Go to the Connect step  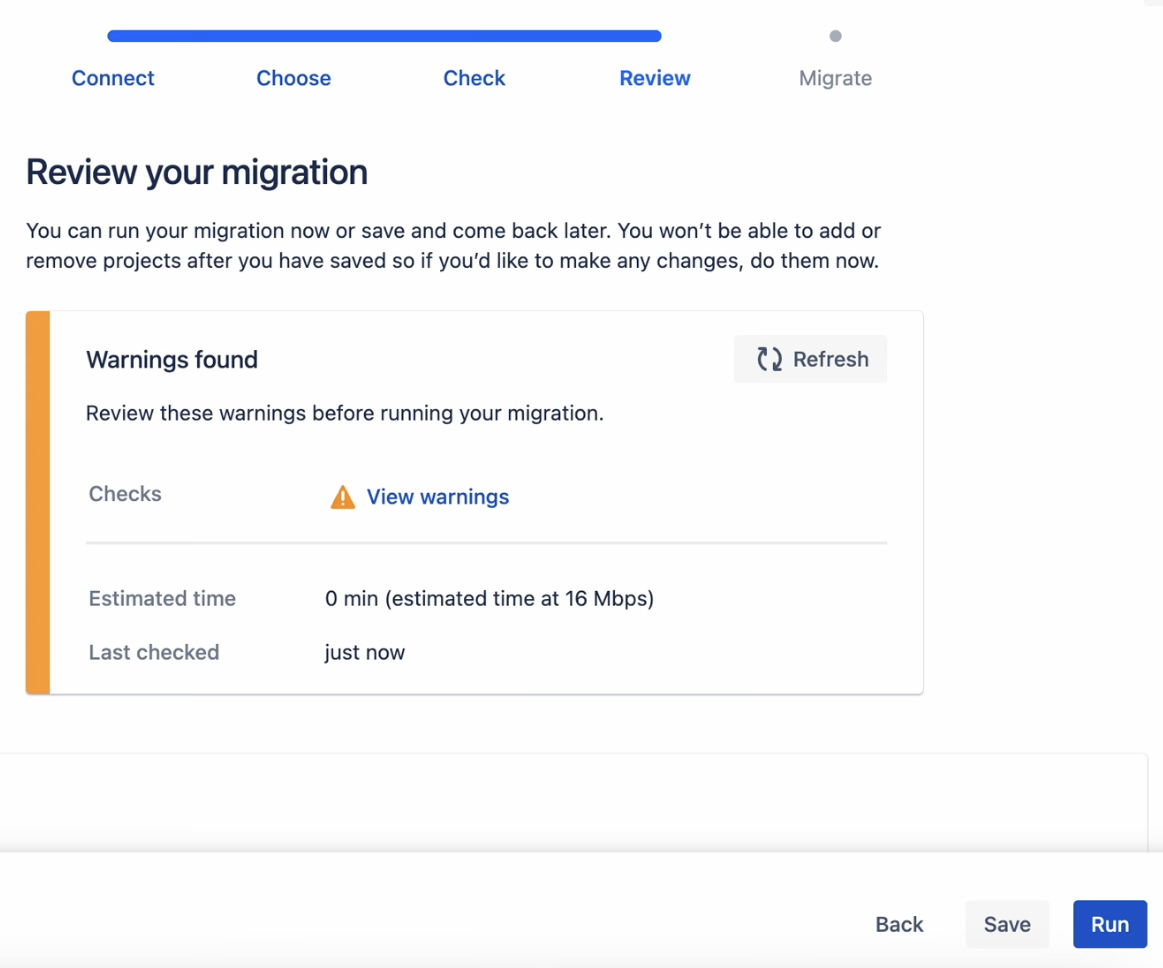coord(113,78)
